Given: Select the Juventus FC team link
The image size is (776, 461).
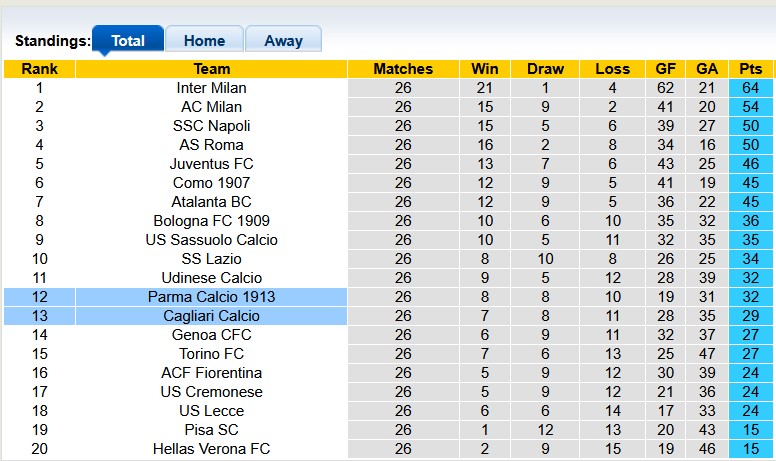Looking at the screenshot, I should (211, 164).
